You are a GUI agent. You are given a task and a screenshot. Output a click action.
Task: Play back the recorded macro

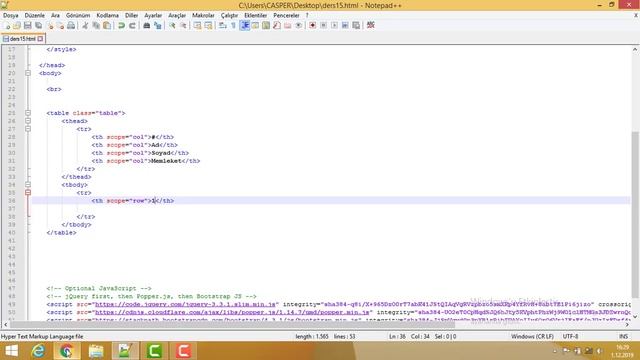334,25
